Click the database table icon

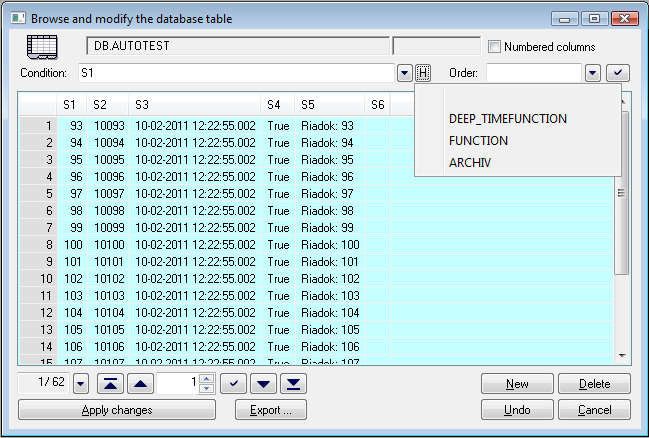pyautogui.click(x=42, y=47)
